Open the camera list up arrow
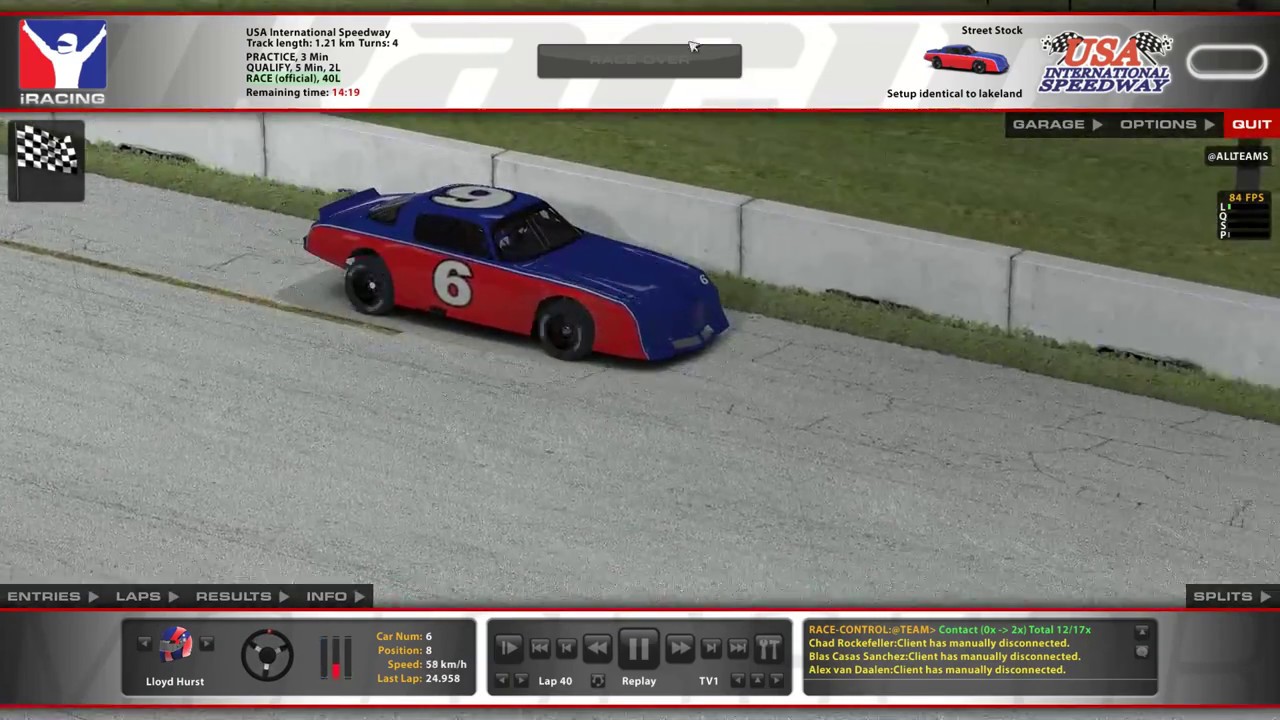The height and width of the screenshot is (720, 1280). (x=757, y=681)
